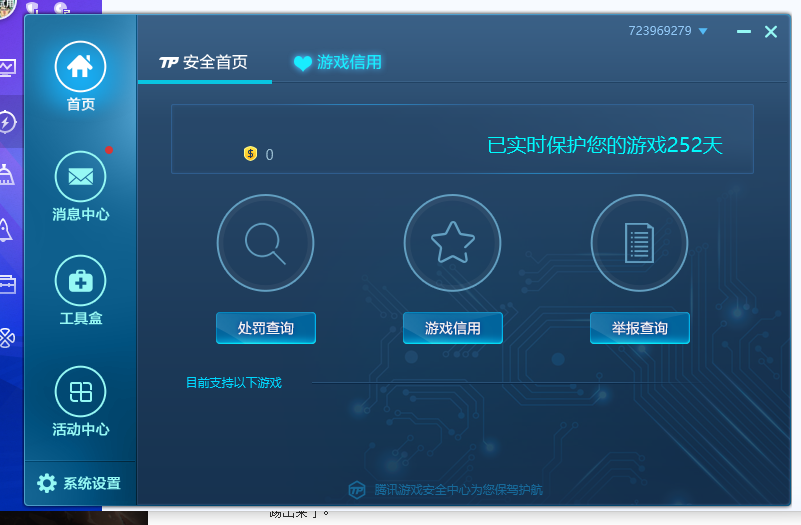Click broom cleanup icon in background sidebar

(7, 175)
